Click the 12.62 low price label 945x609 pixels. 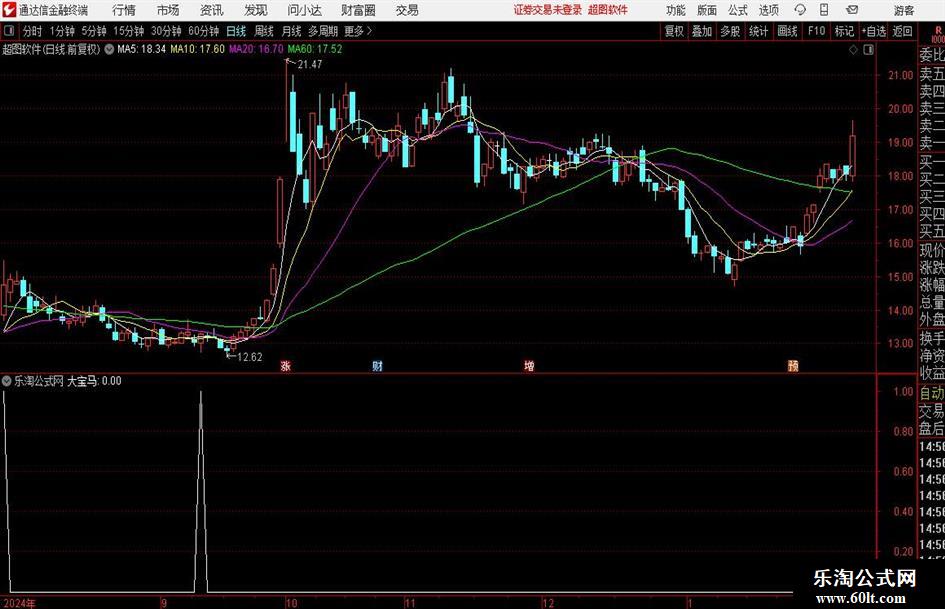(x=250, y=357)
